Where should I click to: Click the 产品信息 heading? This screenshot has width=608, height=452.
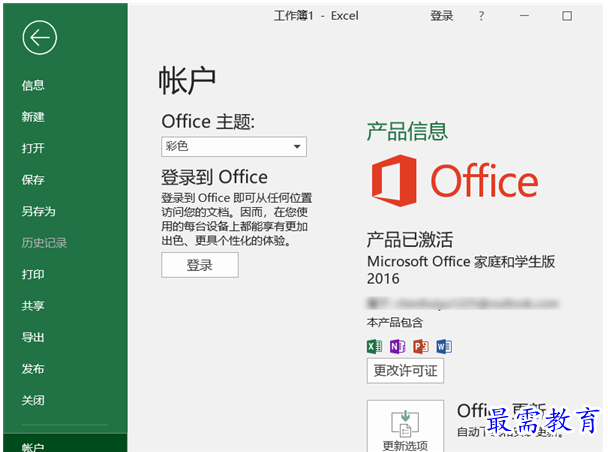tap(407, 131)
